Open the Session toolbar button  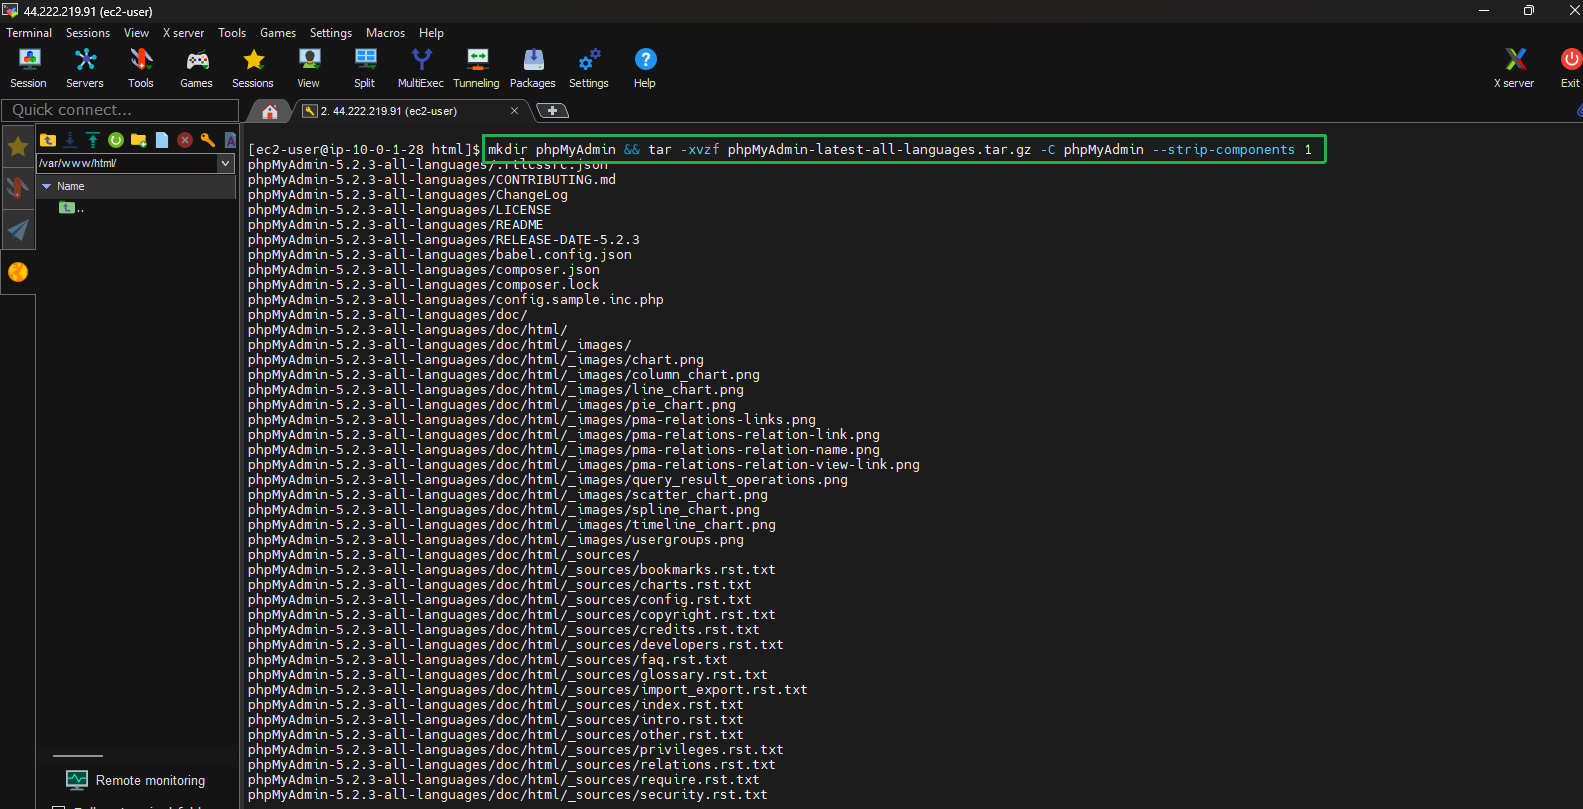pos(28,68)
